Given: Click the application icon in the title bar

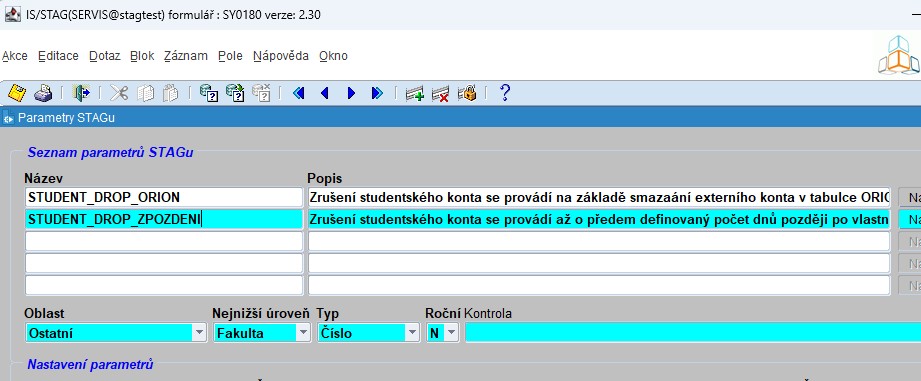Looking at the screenshot, I should (12, 14).
